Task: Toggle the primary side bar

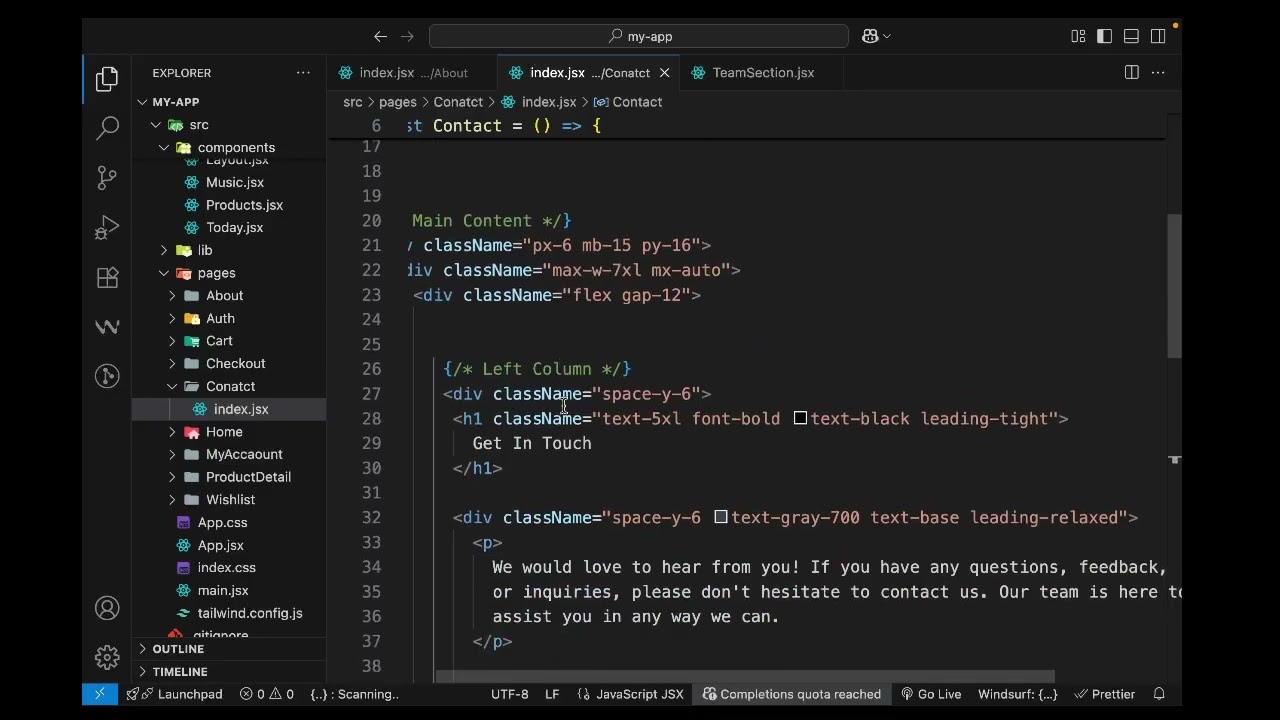Action: (x=1104, y=36)
